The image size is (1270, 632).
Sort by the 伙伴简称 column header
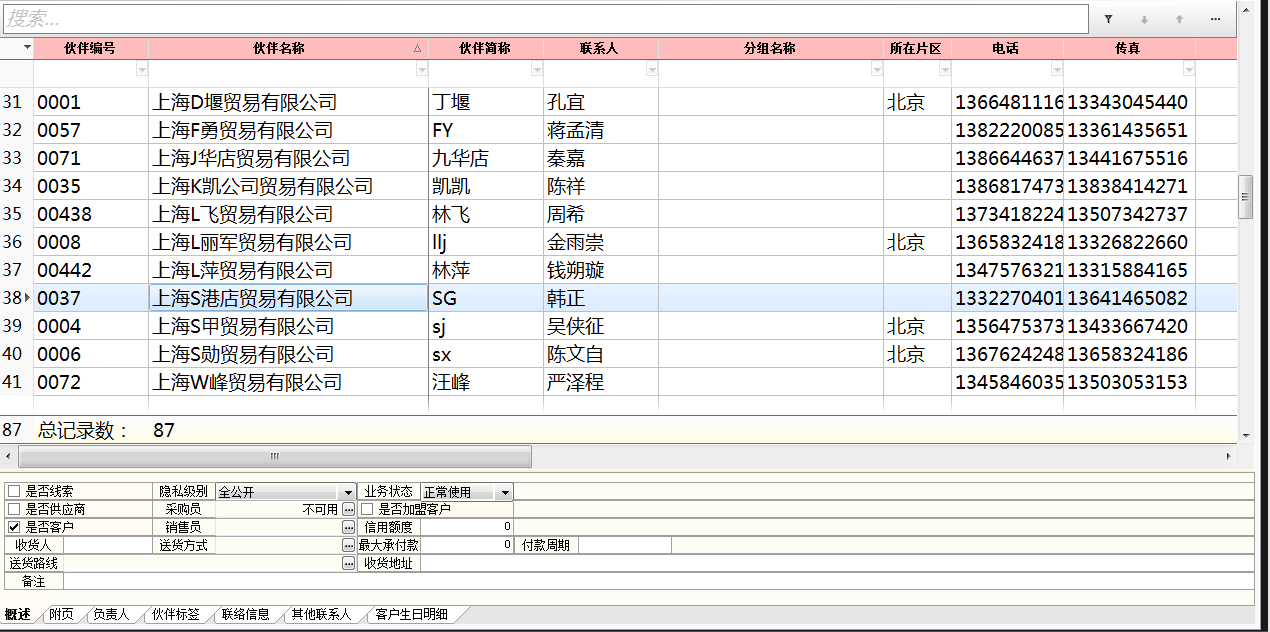486,48
